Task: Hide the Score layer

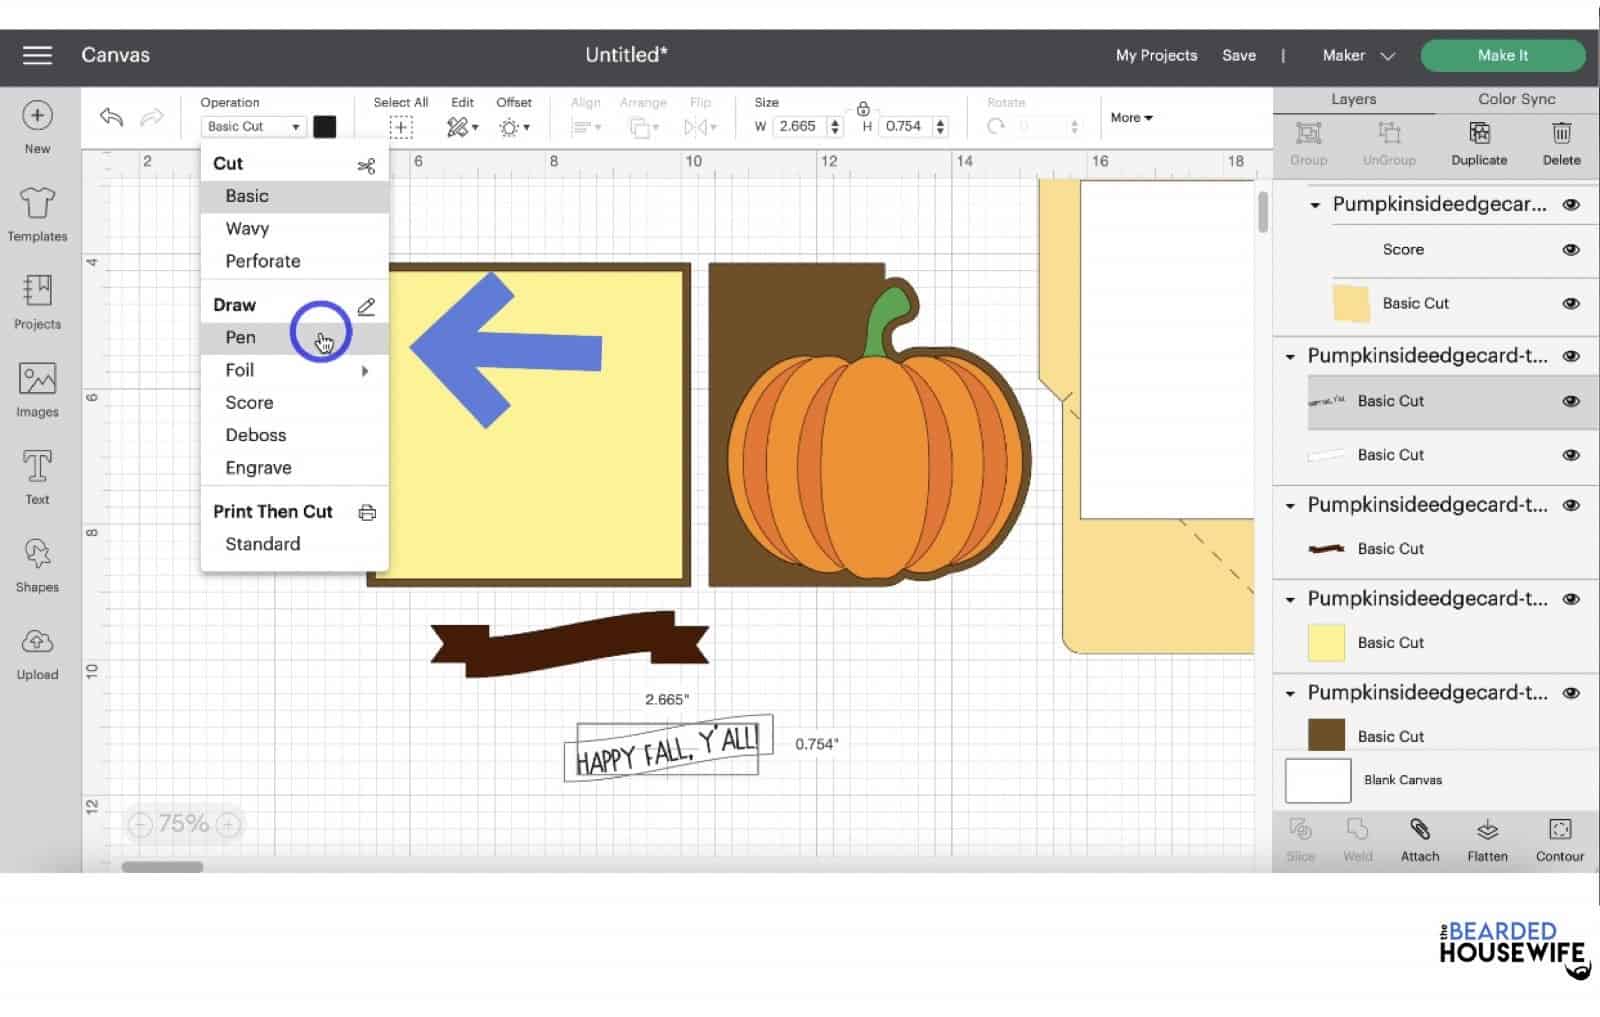Action: [x=1571, y=249]
